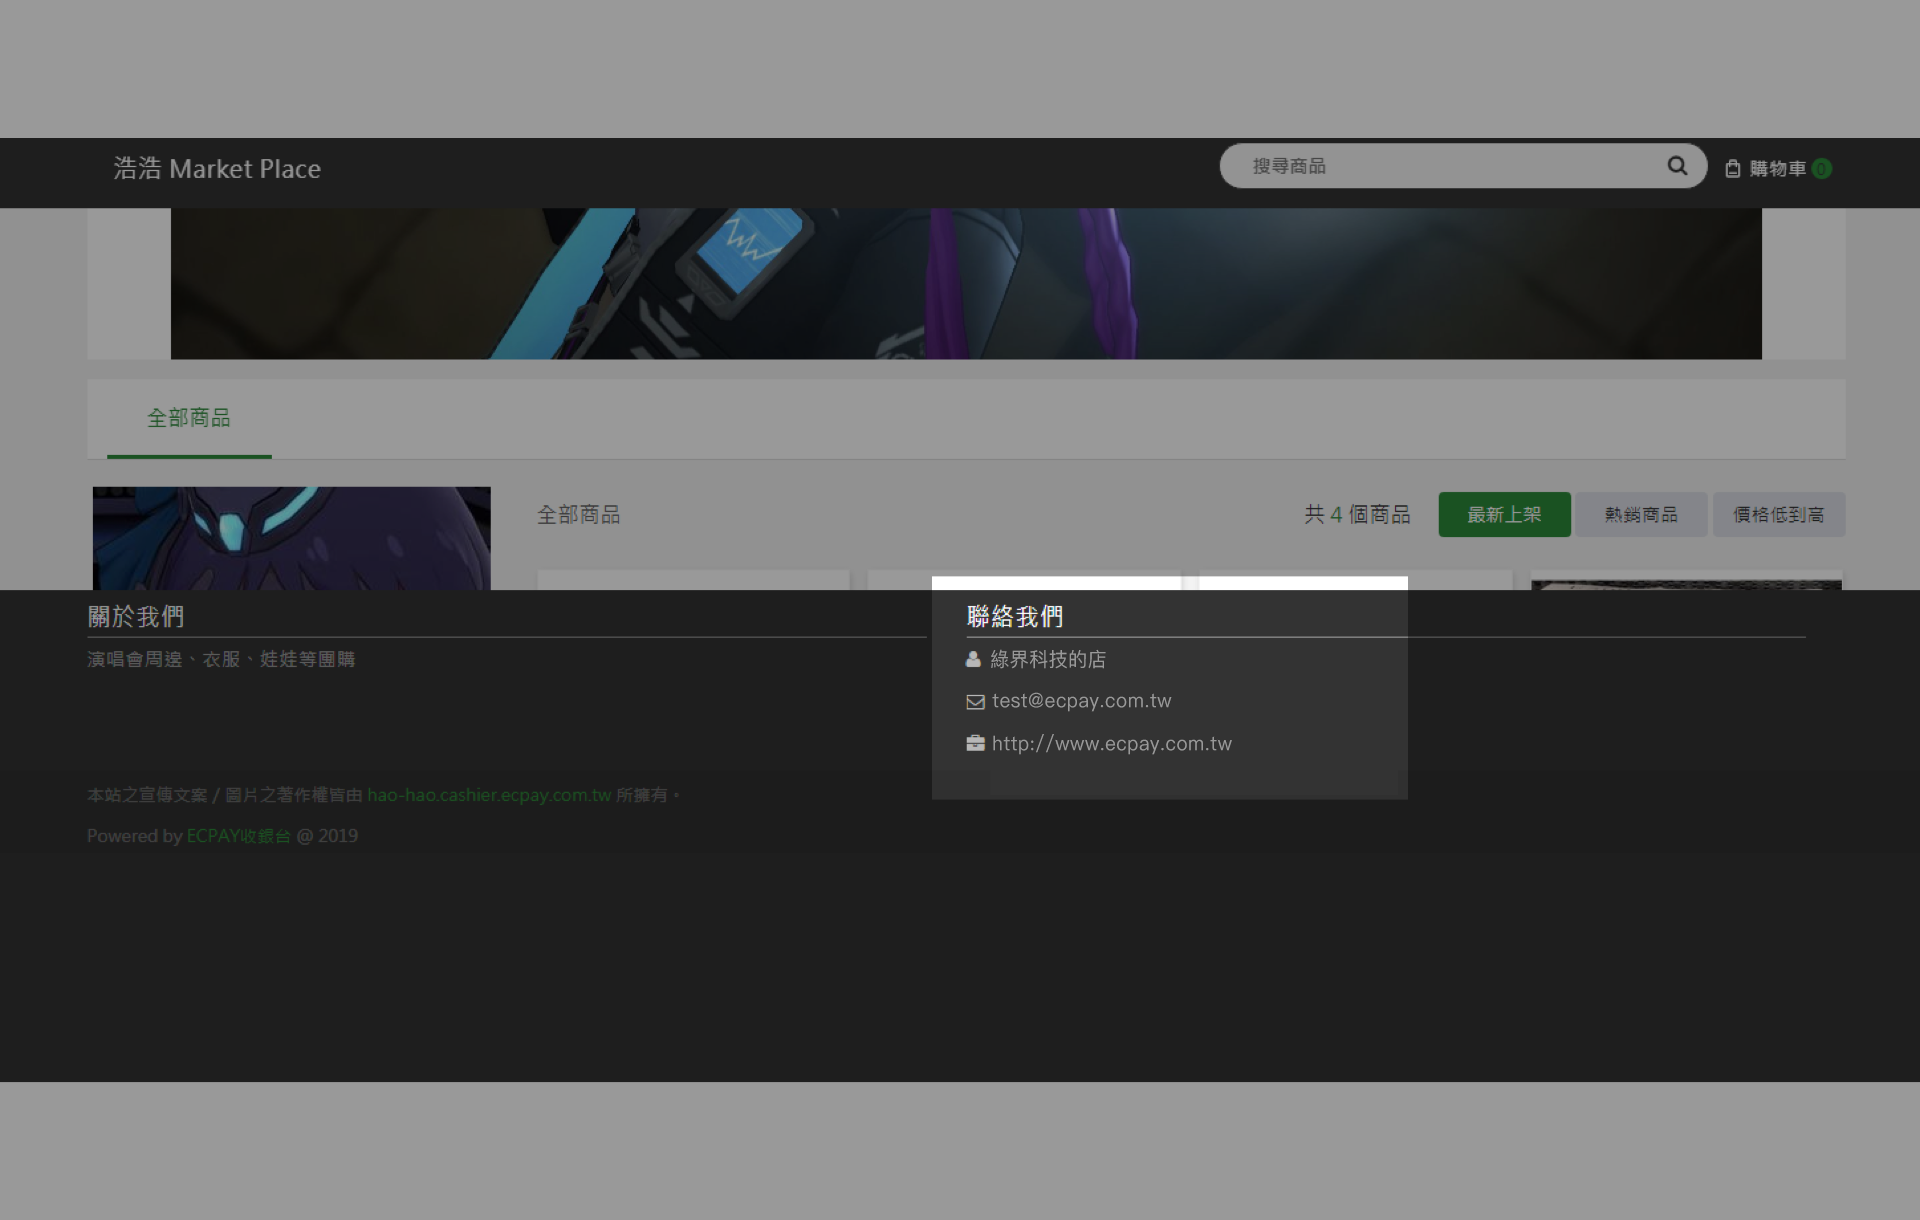The width and height of the screenshot is (1920, 1220).
Task: Open the http://www.ecpay.com.tw website link
Action: click(x=1111, y=744)
